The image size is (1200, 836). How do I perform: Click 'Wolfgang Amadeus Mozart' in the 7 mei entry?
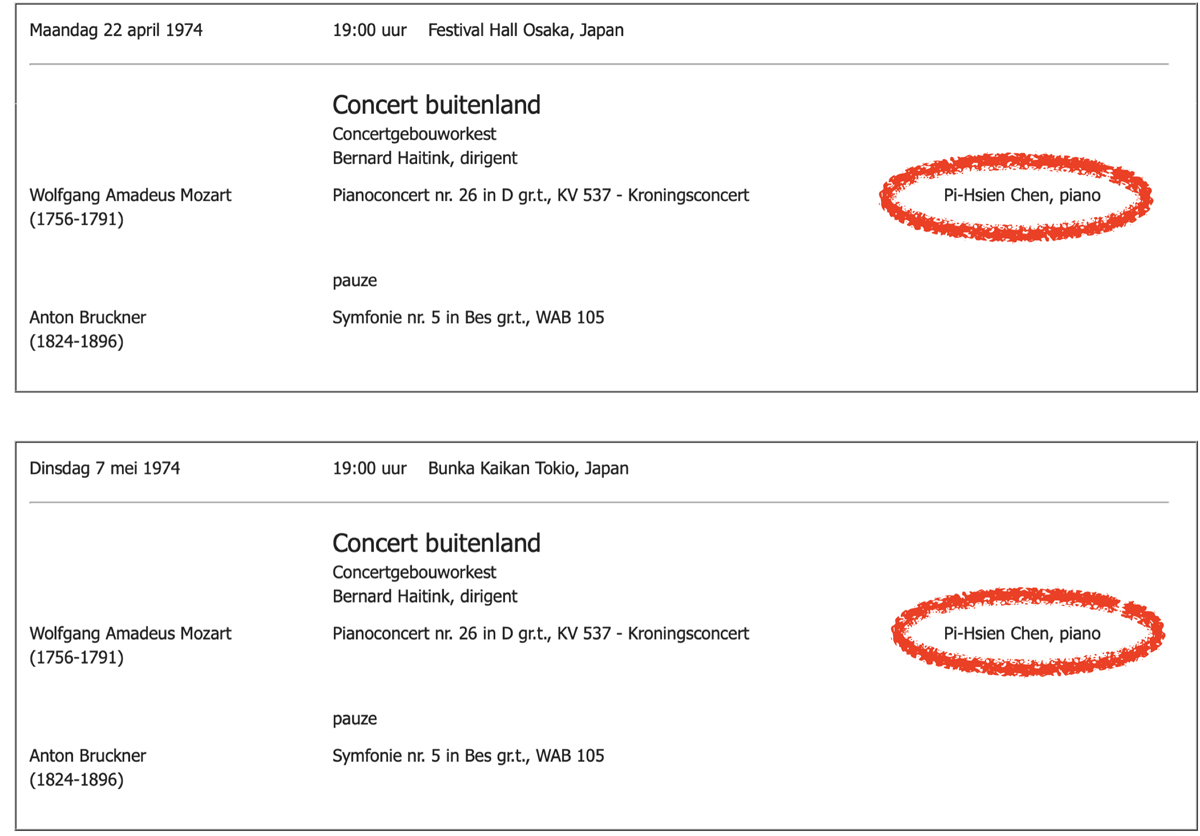[x=130, y=633]
